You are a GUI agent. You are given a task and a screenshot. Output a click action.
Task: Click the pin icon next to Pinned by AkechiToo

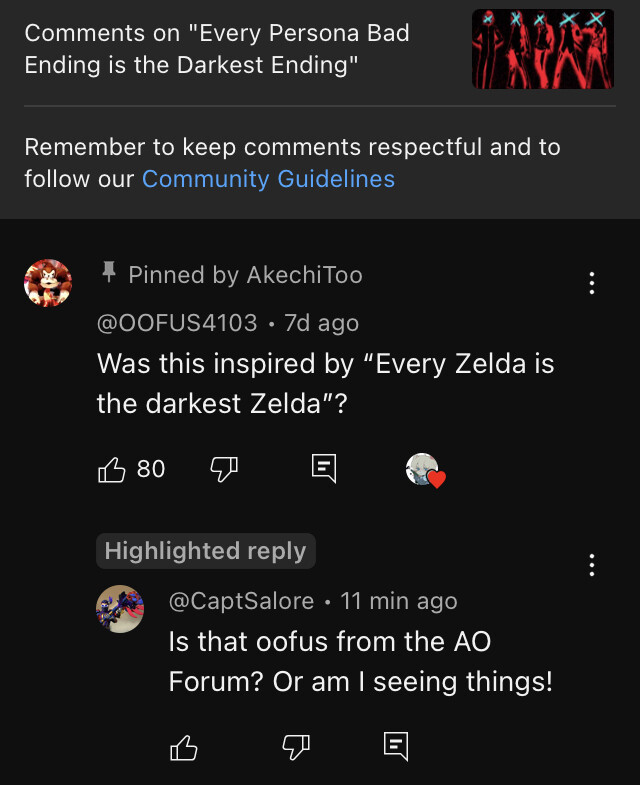pyautogui.click(x=109, y=272)
